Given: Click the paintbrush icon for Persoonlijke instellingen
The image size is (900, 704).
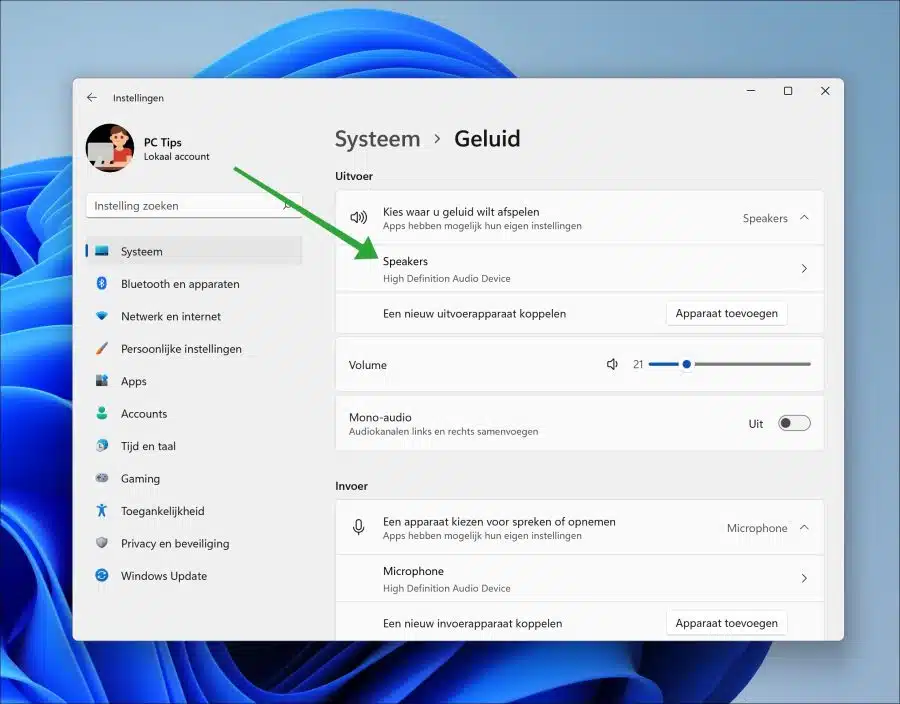Looking at the screenshot, I should pos(102,348).
